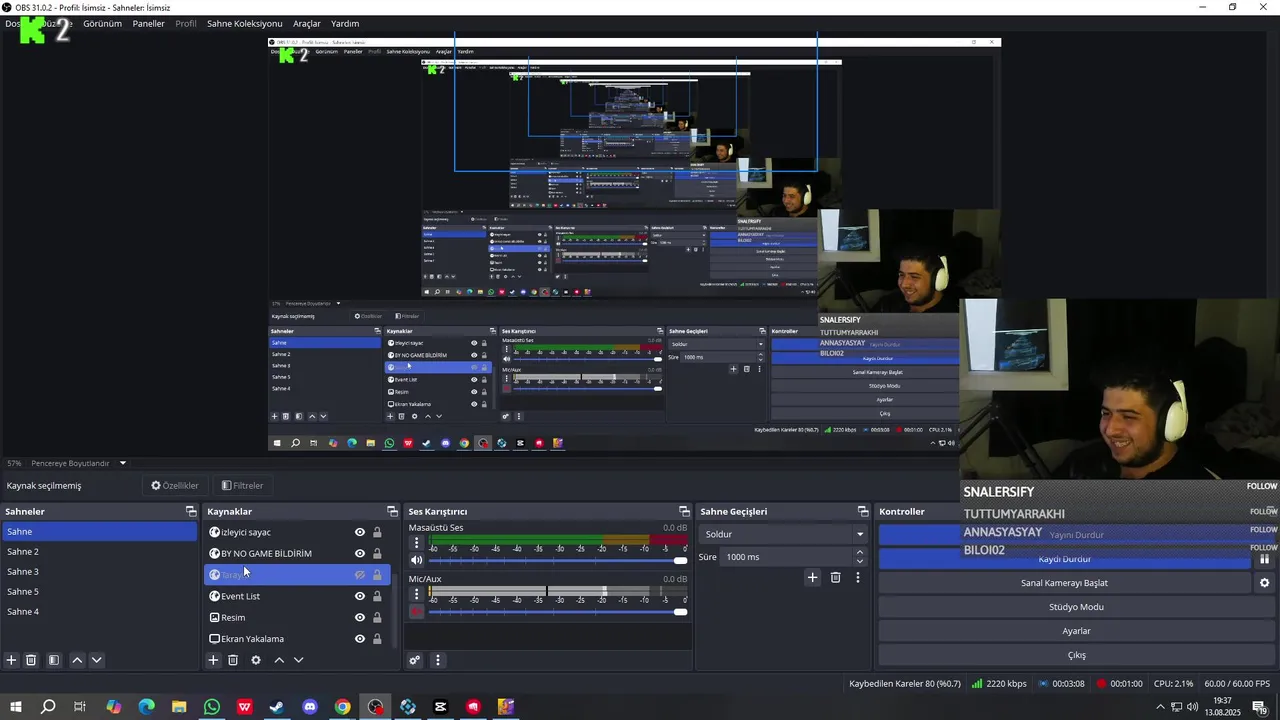Undock the Sahneler panel using its float icon
The width and height of the screenshot is (1280, 720).
191,511
